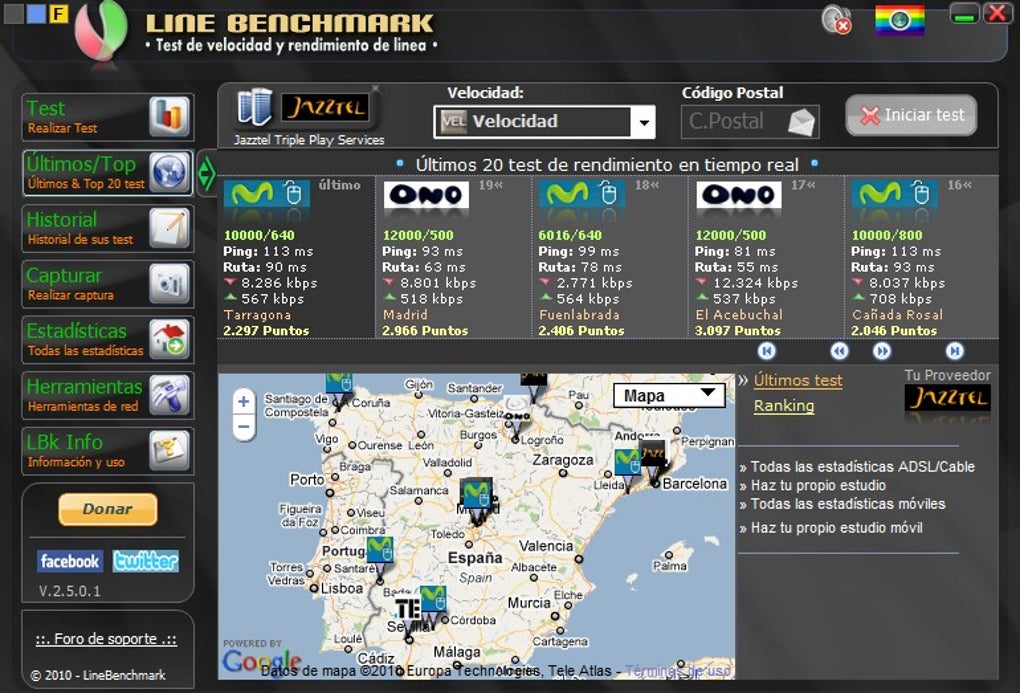
Task: Open the facebook page button
Action: click(x=70, y=561)
